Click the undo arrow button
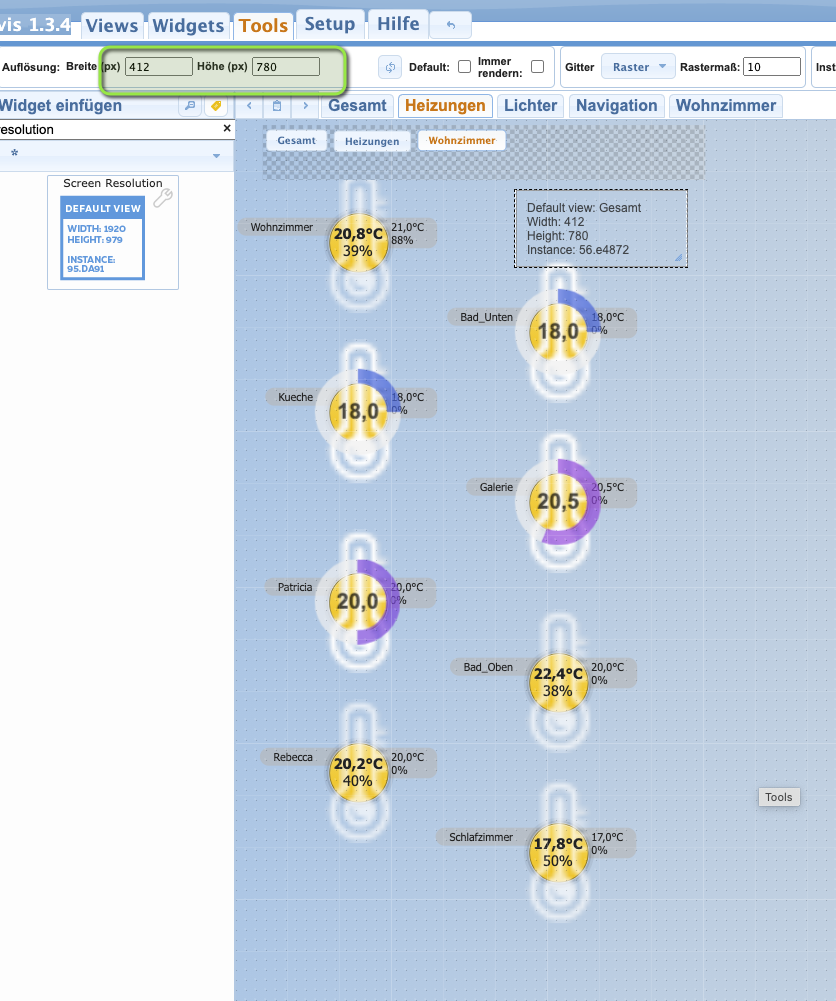Image resolution: width=836 pixels, height=1001 pixels. click(451, 25)
